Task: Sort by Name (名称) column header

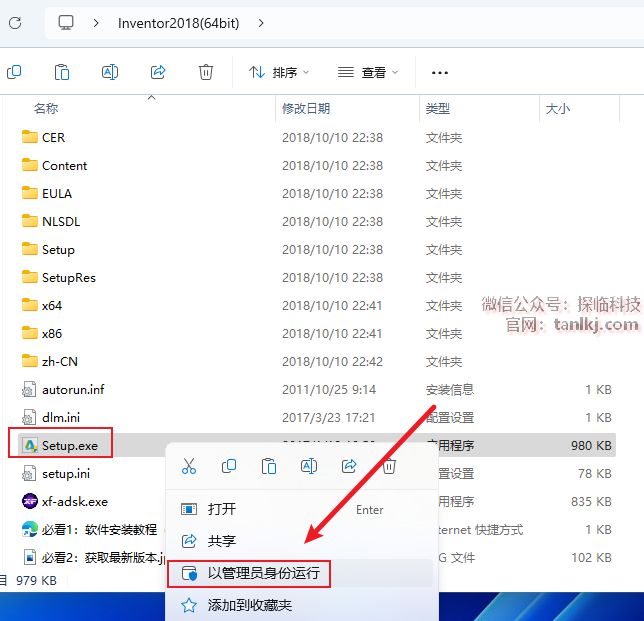Action: (x=46, y=108)
